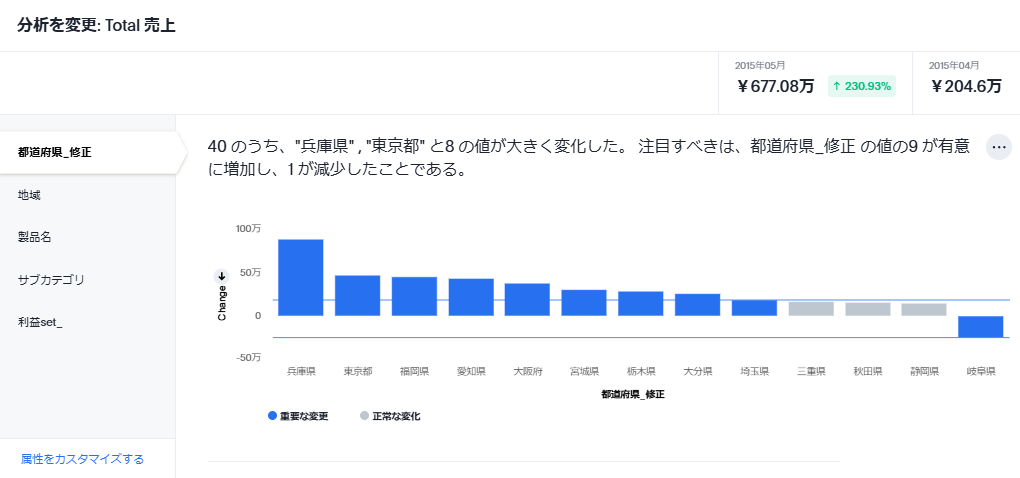Click the 兵庫県 bar in the chart
Screen dimensions: 1020x478
tap(301, 277)
